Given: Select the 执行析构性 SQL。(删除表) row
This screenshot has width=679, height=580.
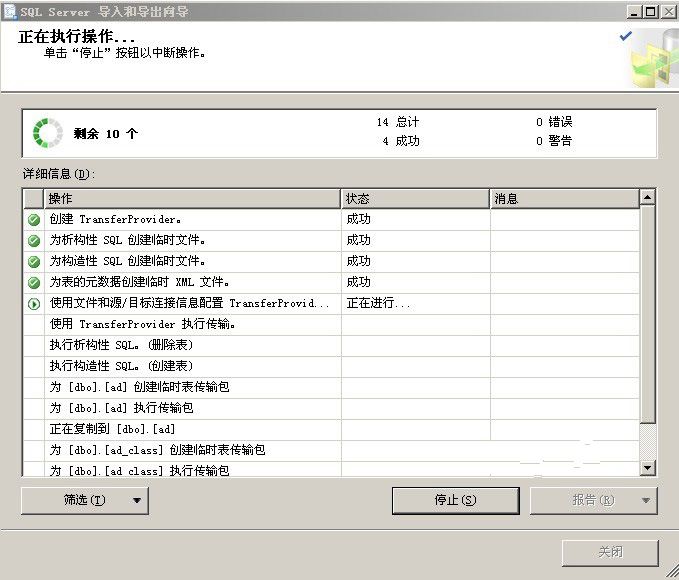Looking at the screenshot, I should [x=190, y=345].
